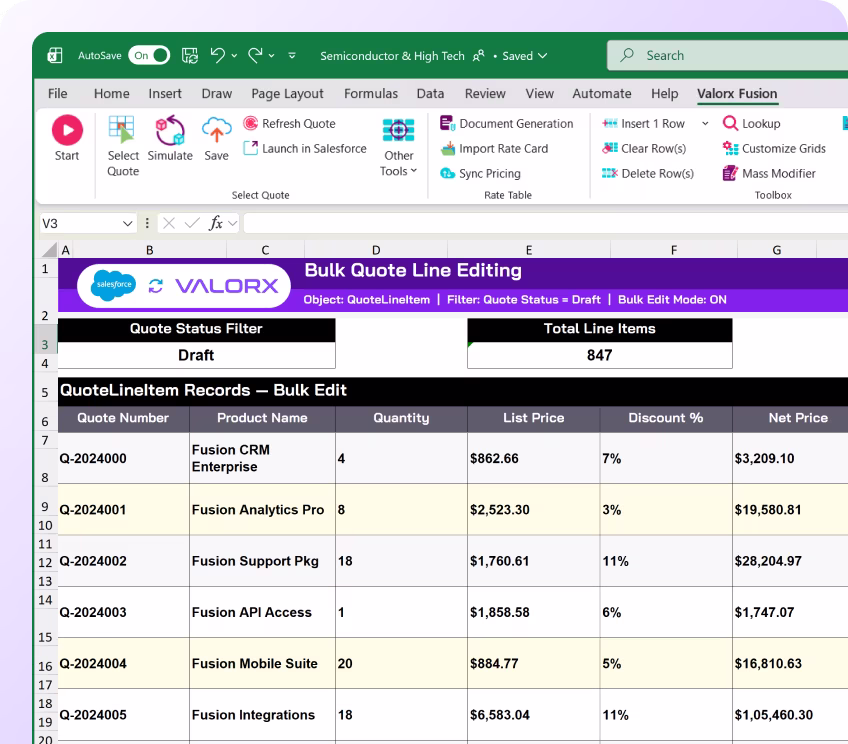Switch to the Review tab
This screenshot has width=848, height=744.
click(485, 94)
